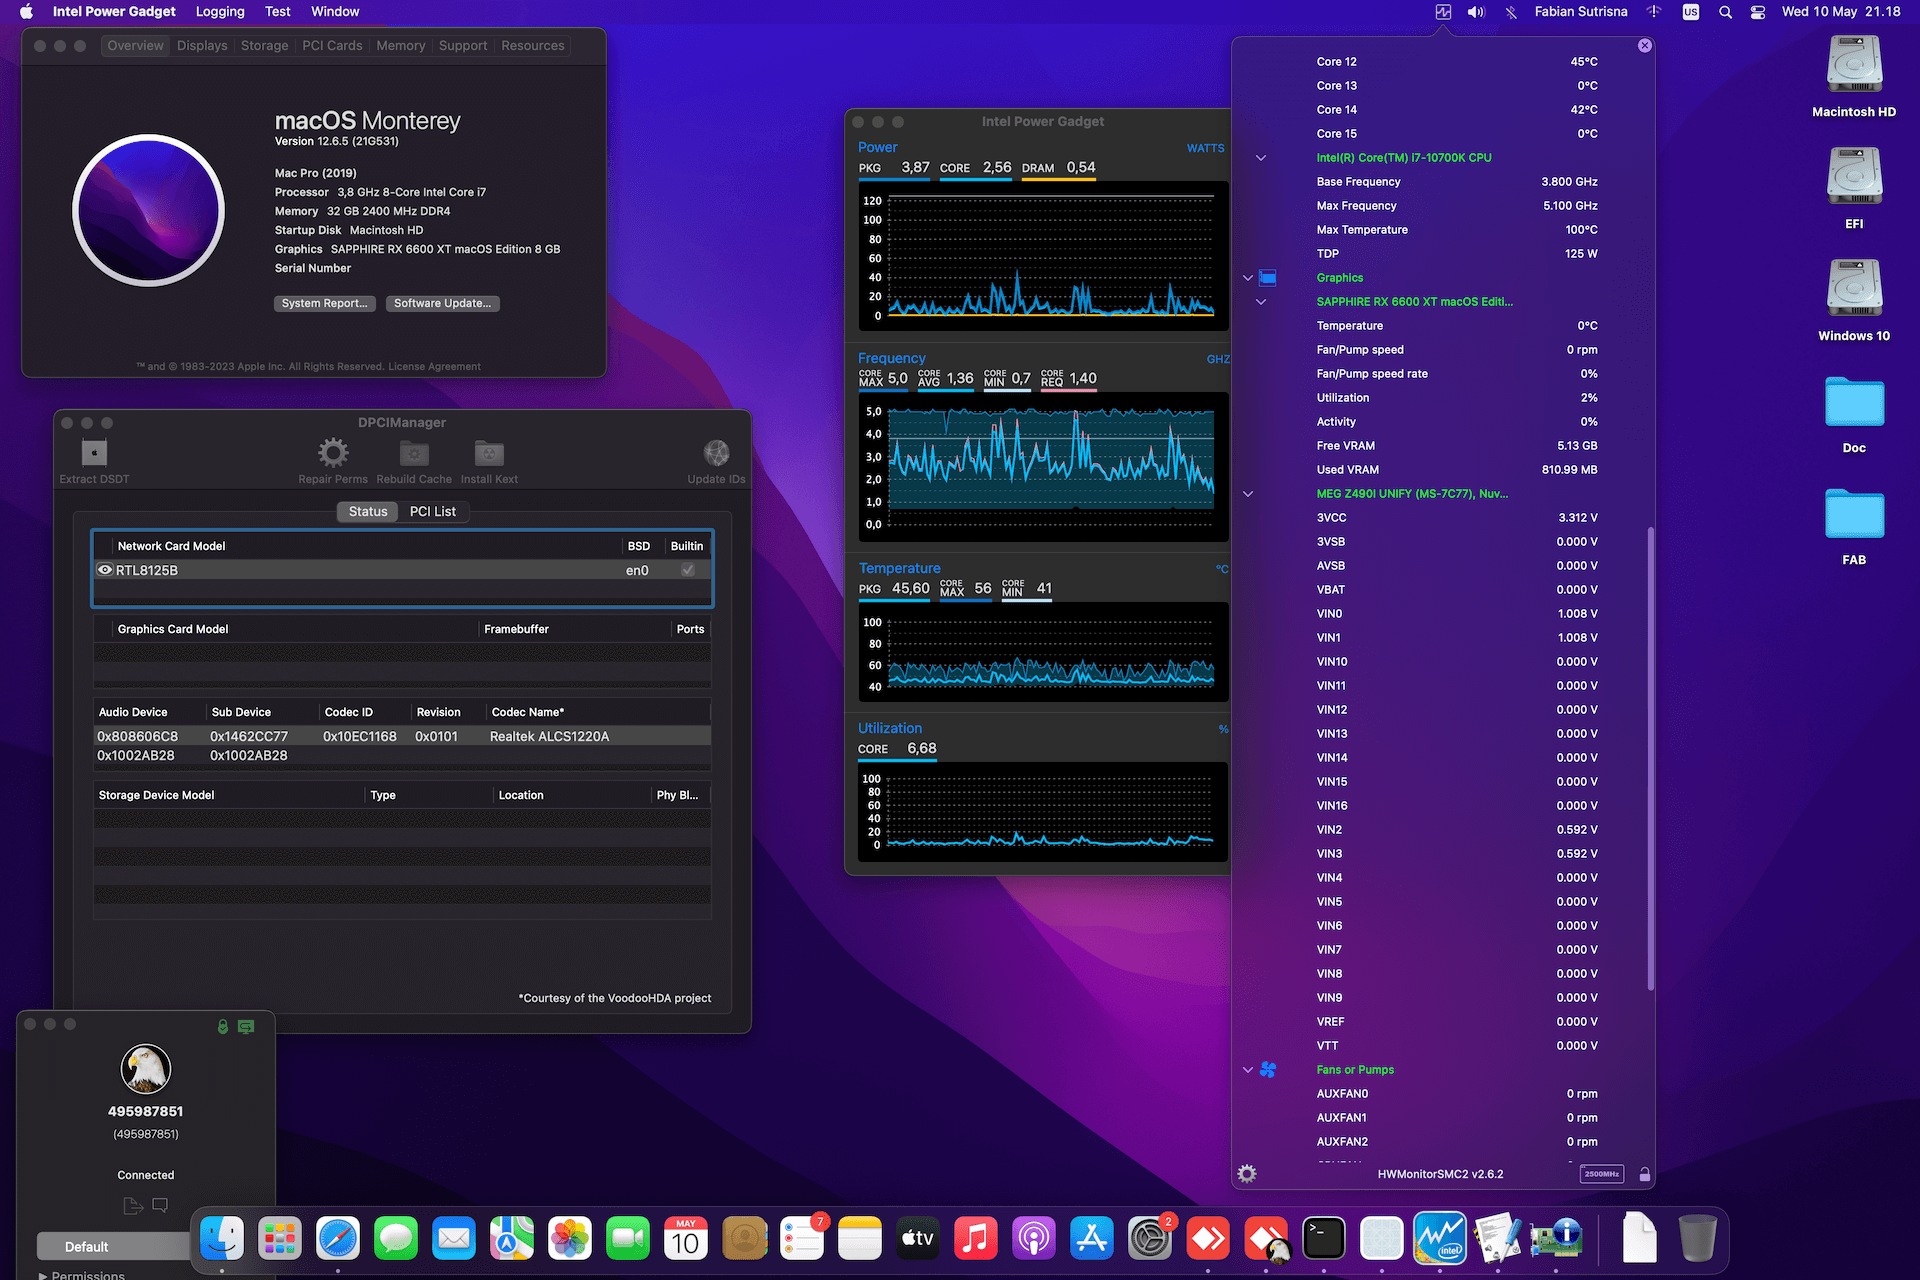Click the Used VRAM 810.99 MB row
The width and height of the screenshot is (1920, 1280).
tap(1456, 470)
